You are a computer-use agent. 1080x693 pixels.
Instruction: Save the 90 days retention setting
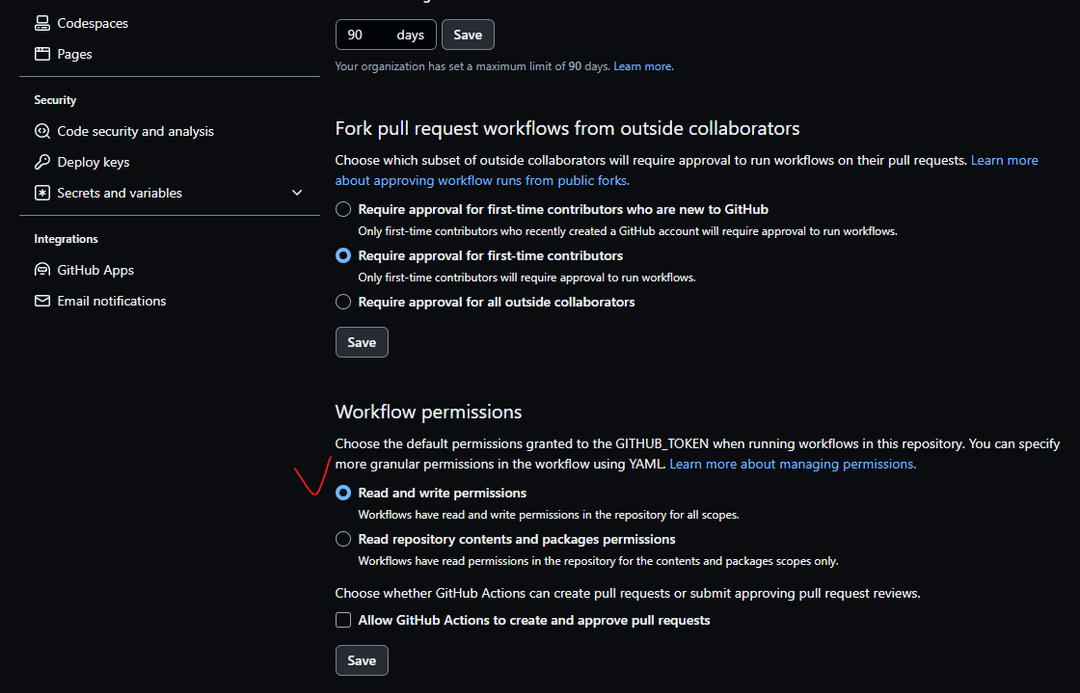pyautogui.click(x=468, y=35)
